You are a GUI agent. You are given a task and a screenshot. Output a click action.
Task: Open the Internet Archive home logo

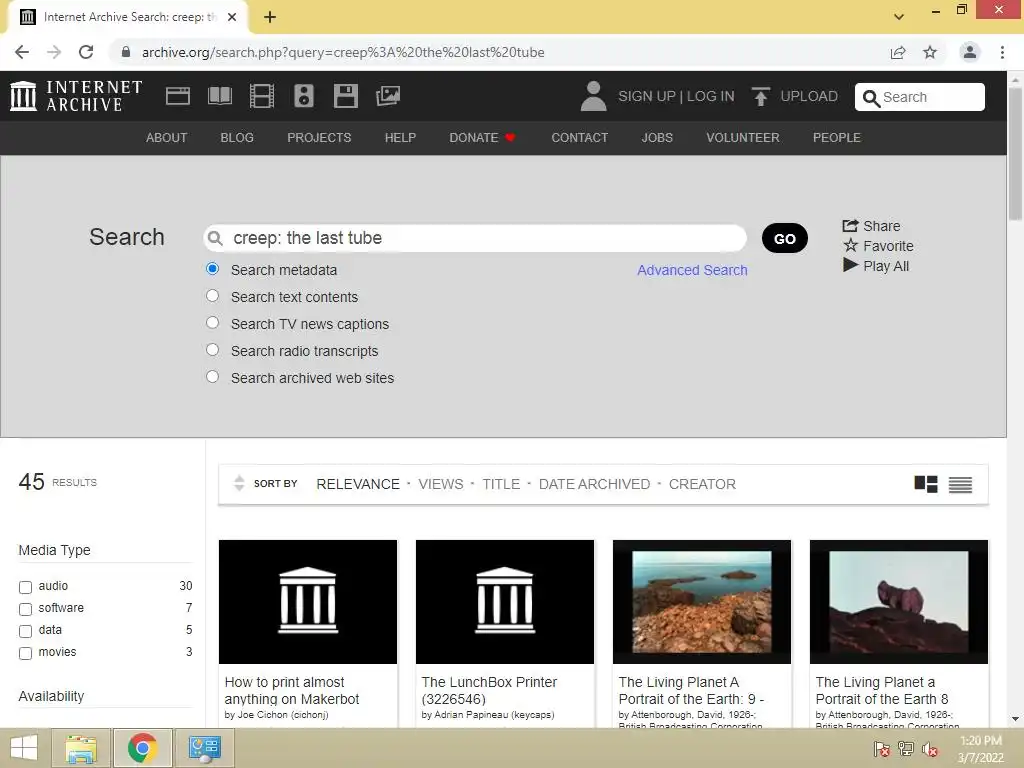click(x=76, y=96)
